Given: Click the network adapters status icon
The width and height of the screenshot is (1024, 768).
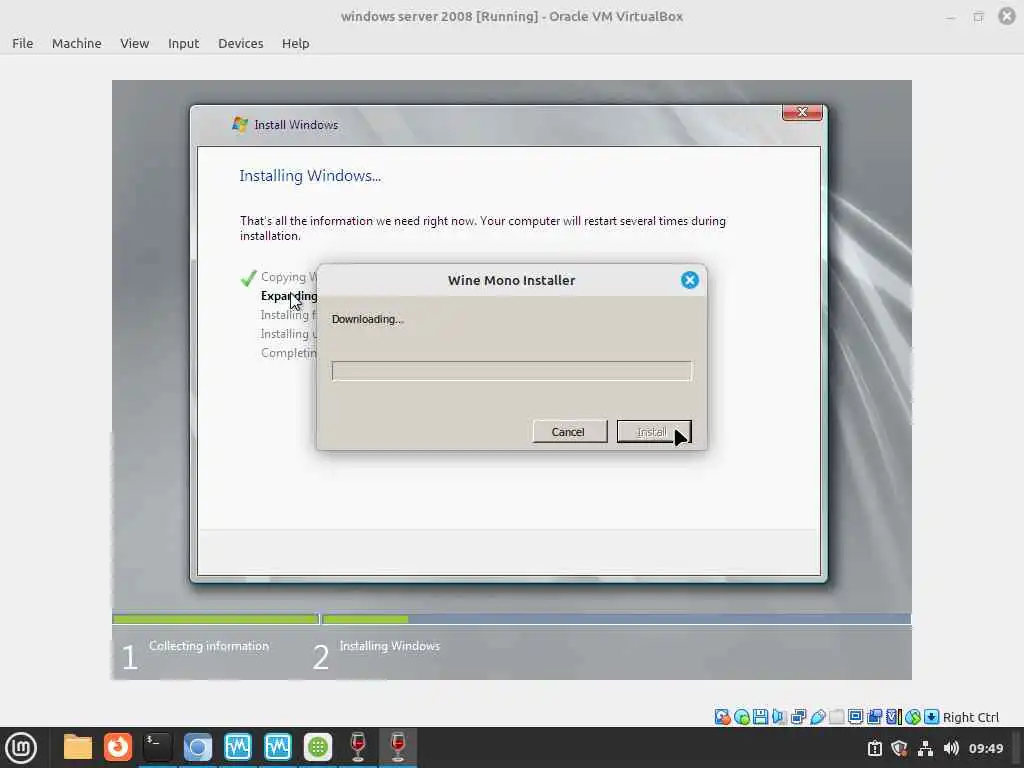Looking at the screenshot, I should (x=798, y=717).
